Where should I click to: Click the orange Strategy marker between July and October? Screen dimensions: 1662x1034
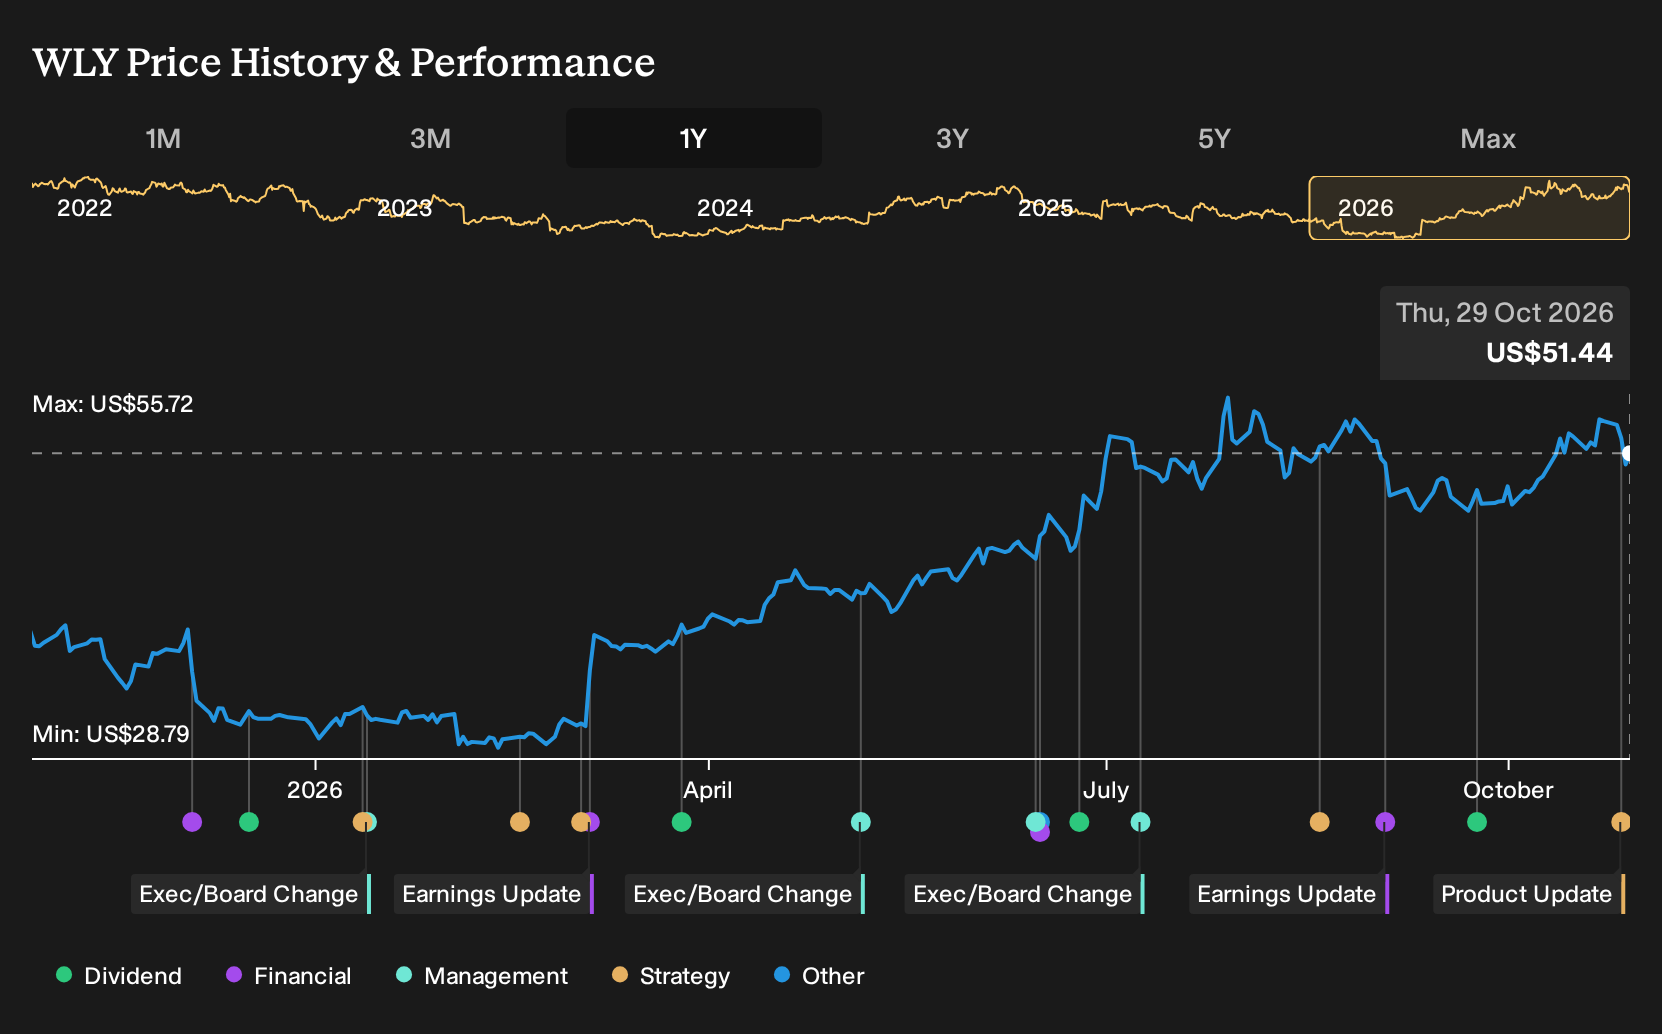(1319, 822)
